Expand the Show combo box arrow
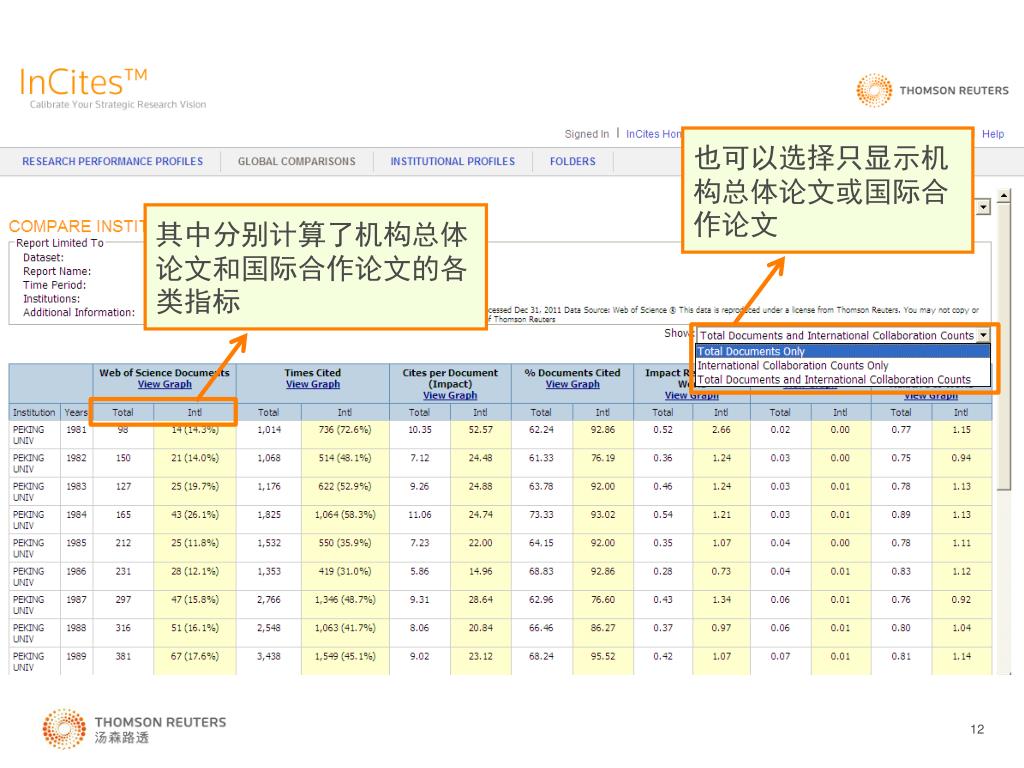Viewport: 1024px width, 768px height. pyautogui.click(x=983, y=335)
